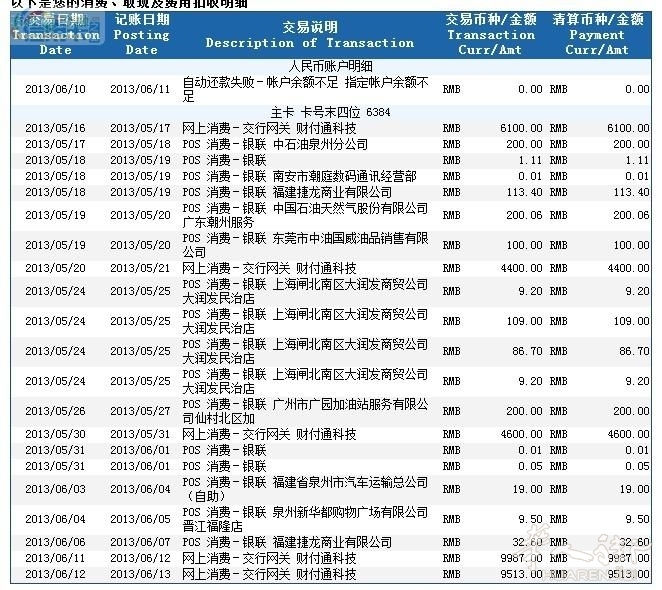Screen dimensions: 662x590
Task: Click transaction date 2013/05/16
Action: [x=55, y=128]
